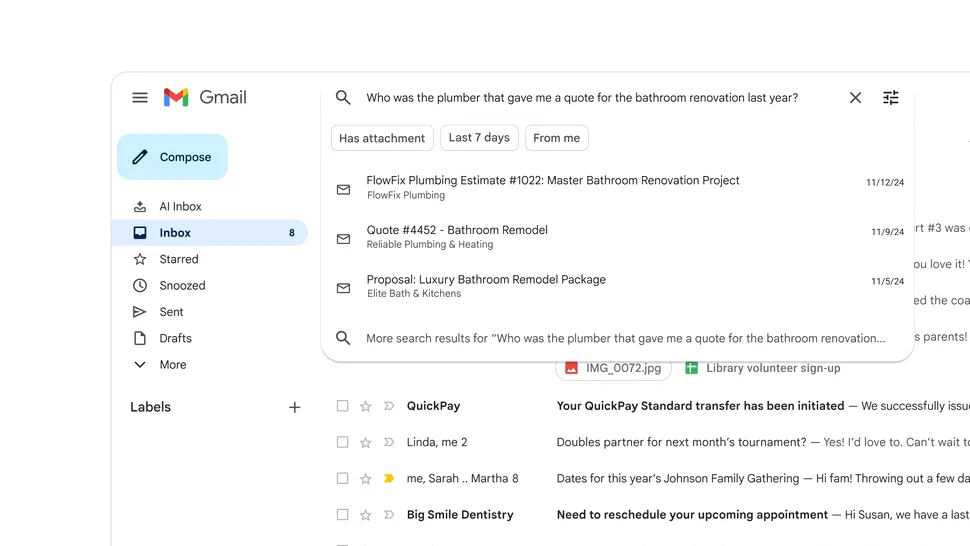Open Library volunteer sign-up attachment chip
Viewport: 970px width, 546px height.
coord(763,368)
